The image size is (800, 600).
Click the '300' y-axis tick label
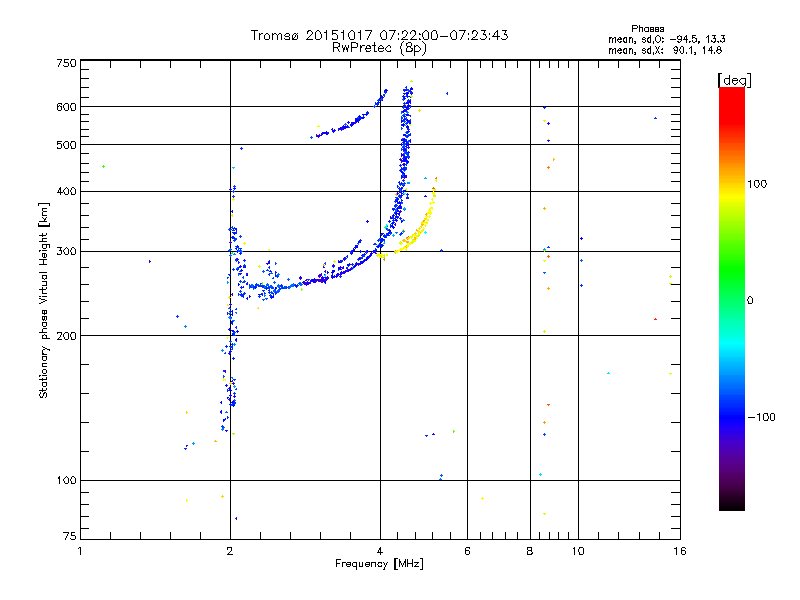(x=66, y=252)
